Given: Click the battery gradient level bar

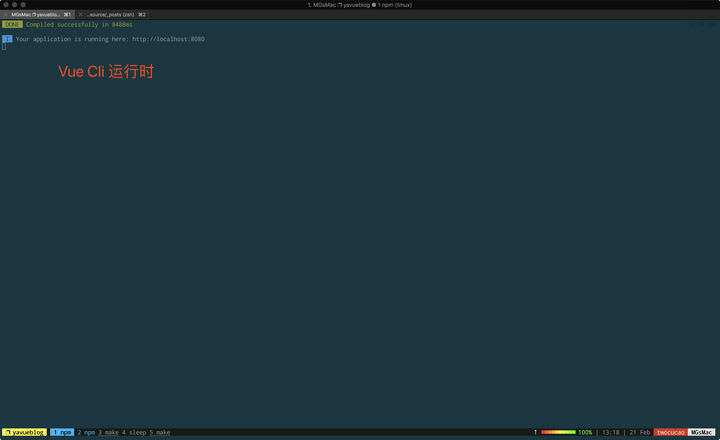Looking at the screenshot, I should pos(558,432).
